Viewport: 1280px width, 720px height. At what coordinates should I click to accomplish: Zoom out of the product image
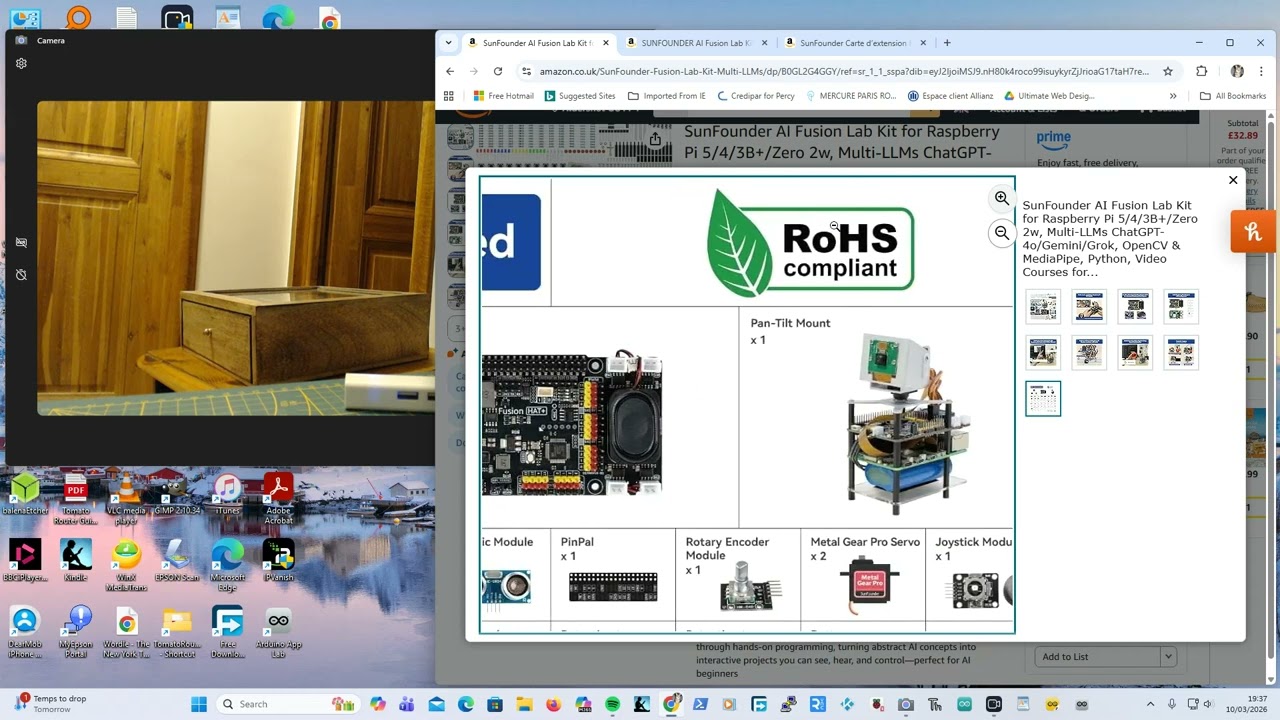click(1002, 233)
